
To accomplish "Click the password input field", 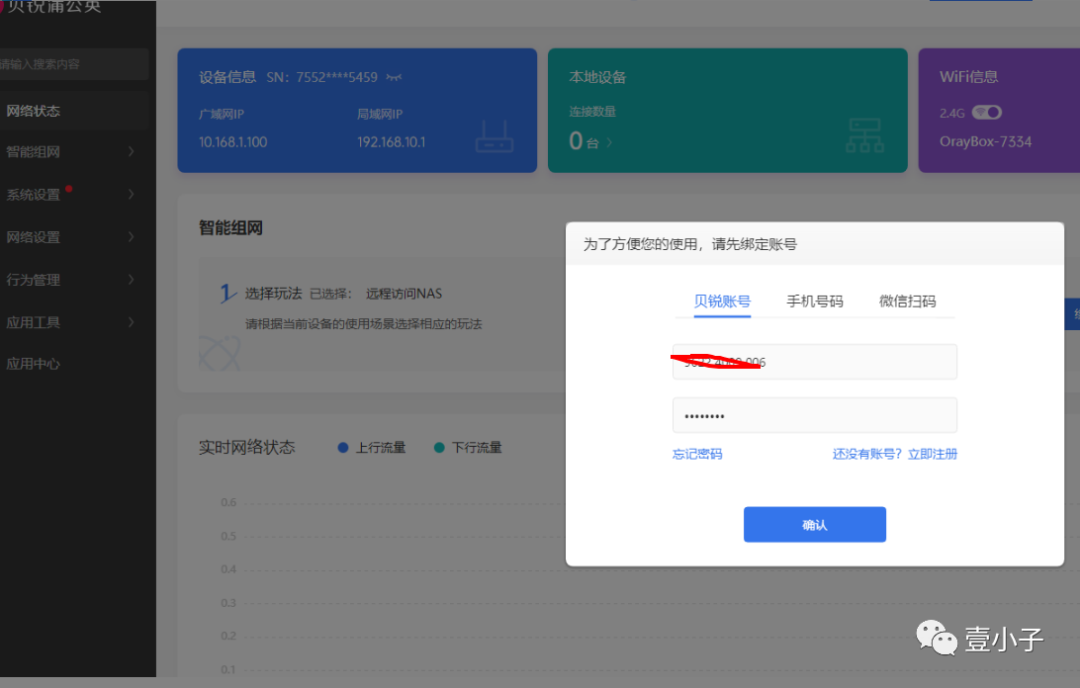I will point(815,415).
